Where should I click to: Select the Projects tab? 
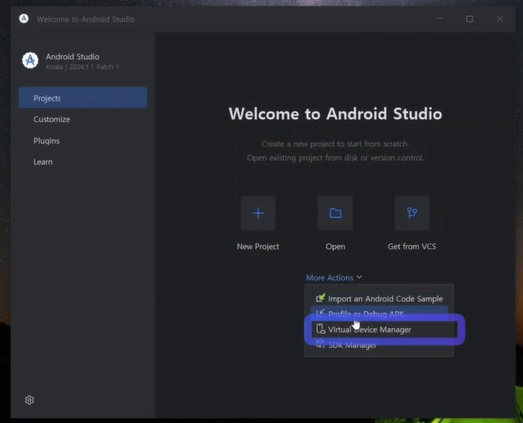click(83, 98)
